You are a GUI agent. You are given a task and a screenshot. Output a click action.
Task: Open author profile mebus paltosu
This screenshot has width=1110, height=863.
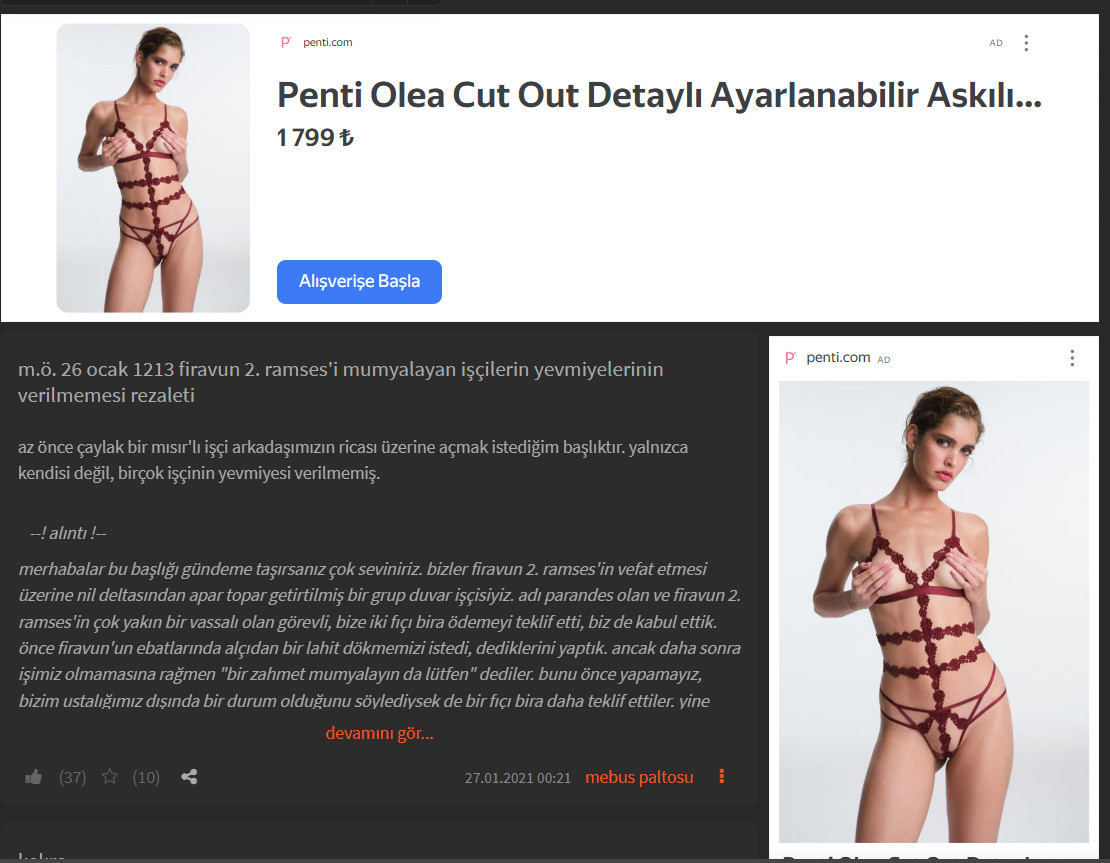coord(639,777)
